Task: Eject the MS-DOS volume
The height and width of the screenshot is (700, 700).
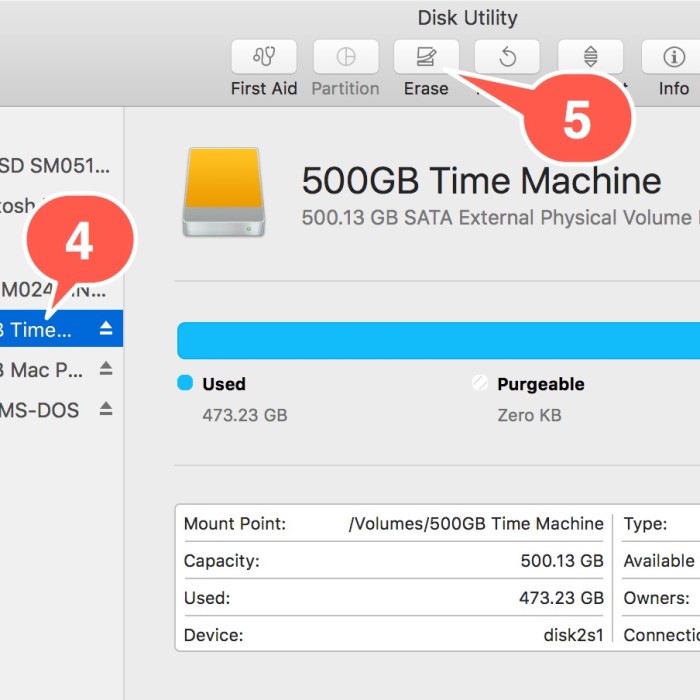Action: tap(106, 409)
